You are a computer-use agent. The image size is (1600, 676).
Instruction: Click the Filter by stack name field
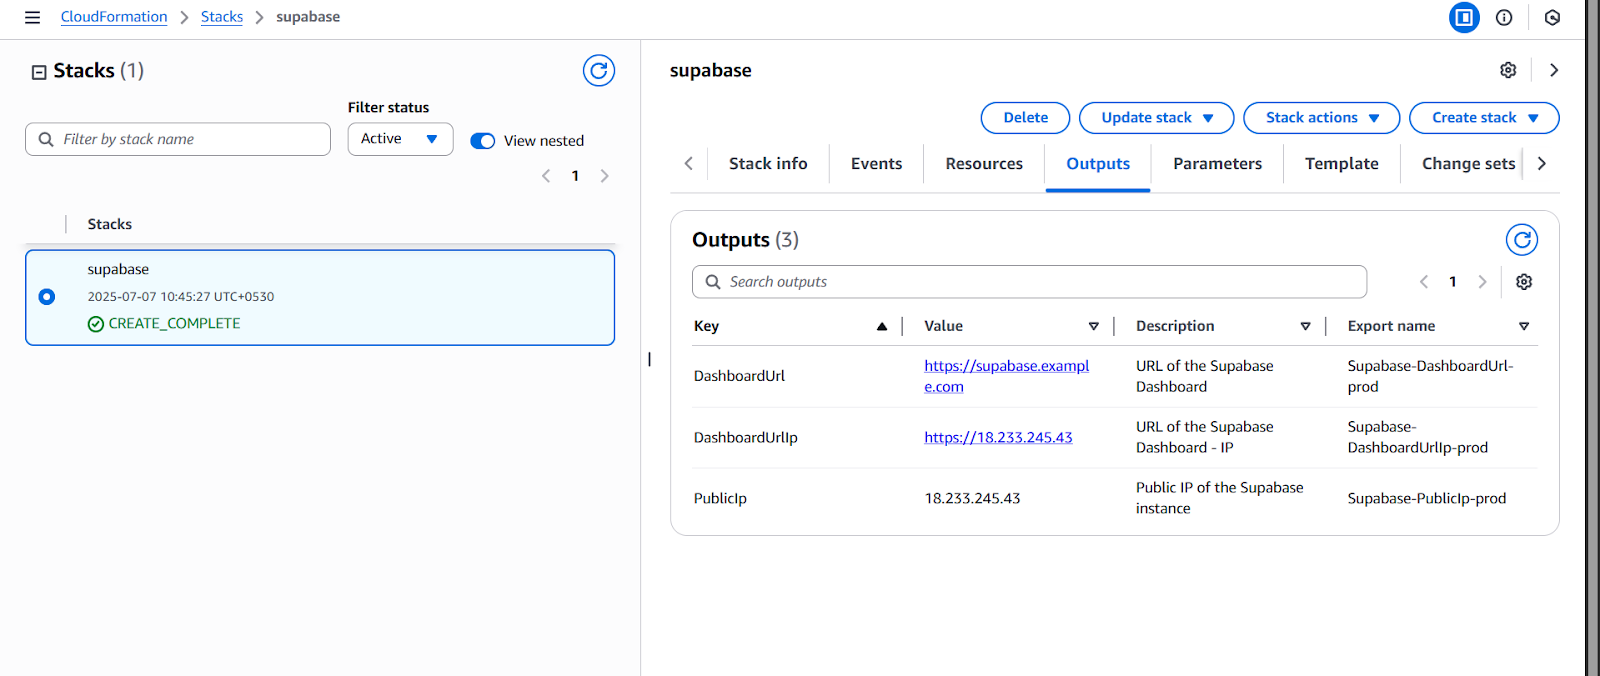(178, 139)
